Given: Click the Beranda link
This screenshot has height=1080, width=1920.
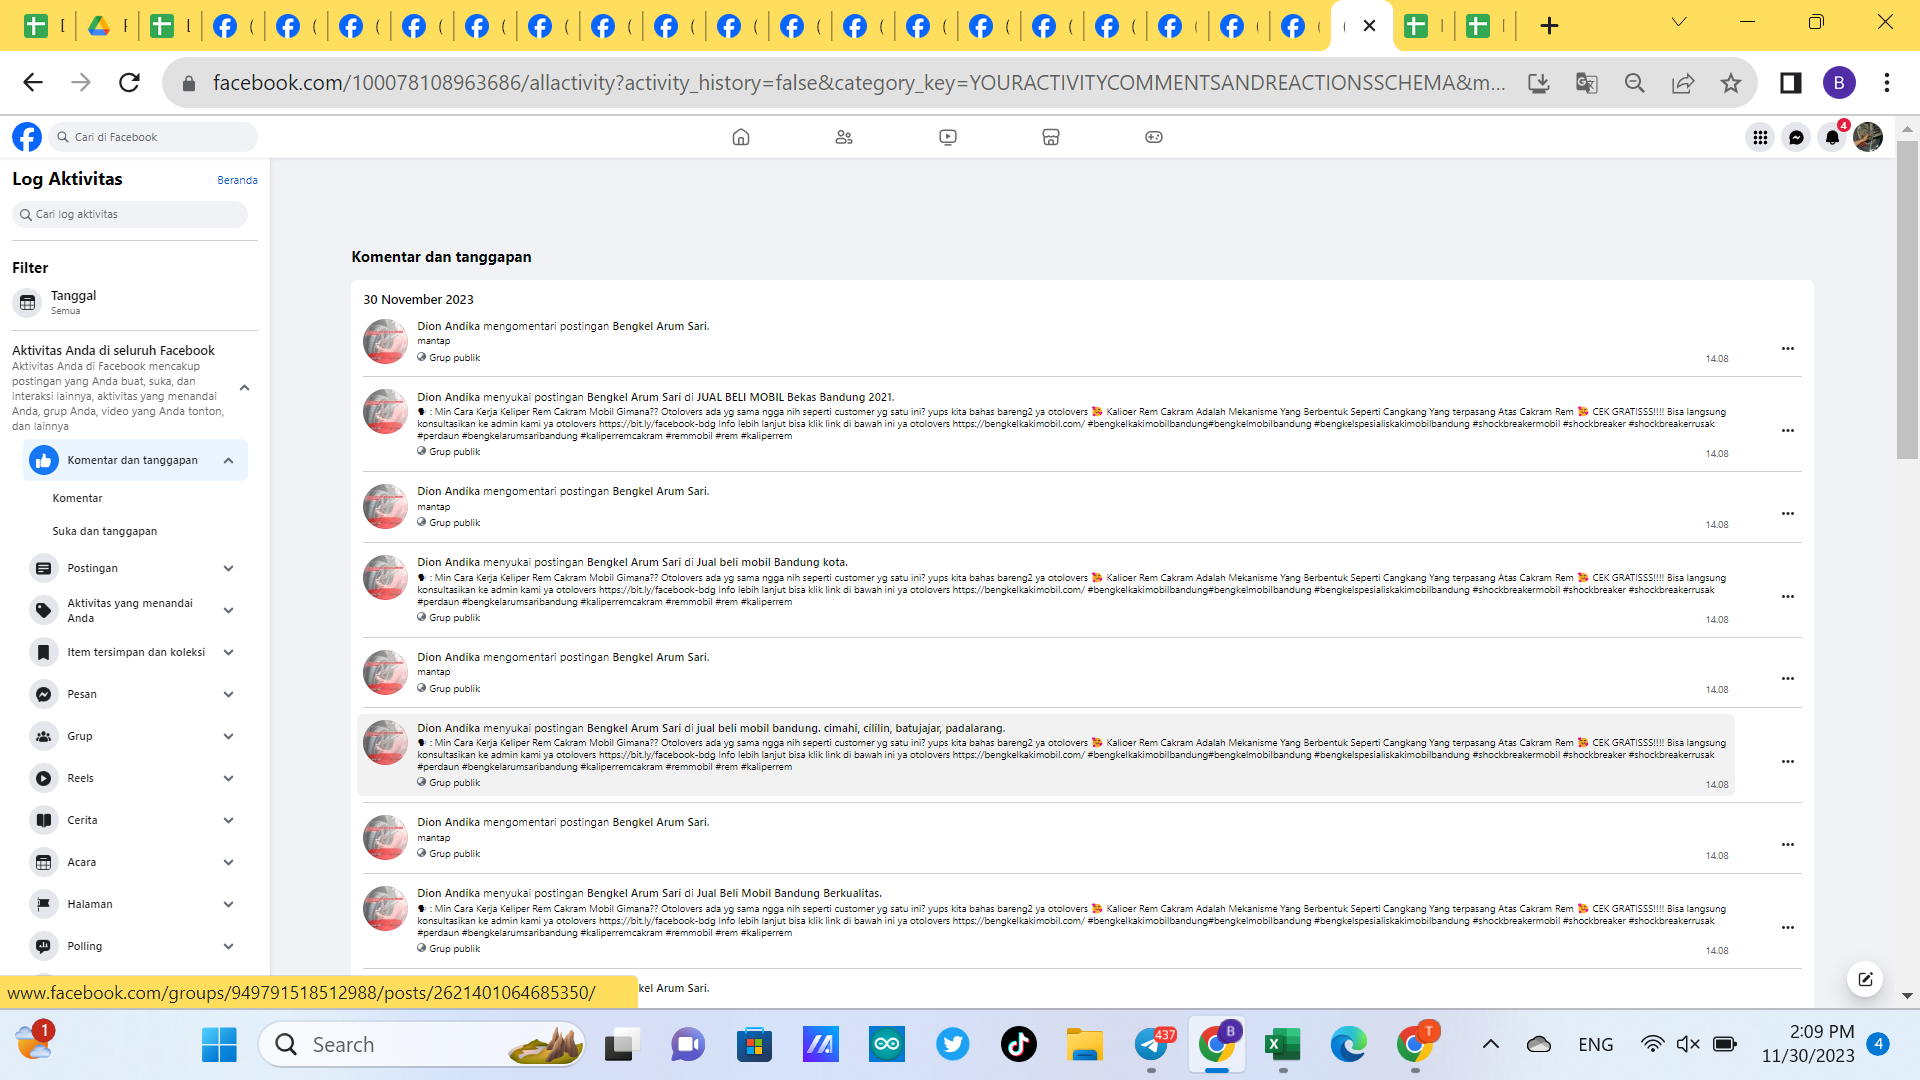Looking at the screenshot, I should coord(237,180).
